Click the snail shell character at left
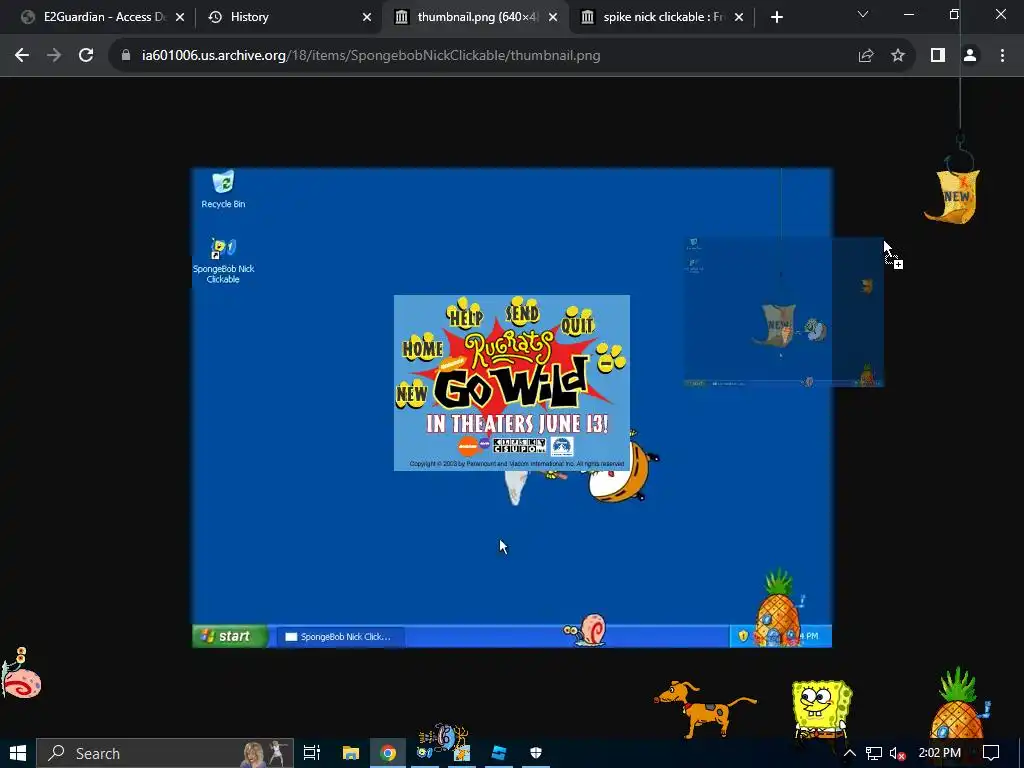1024x768 pixels. coord(21,674)
